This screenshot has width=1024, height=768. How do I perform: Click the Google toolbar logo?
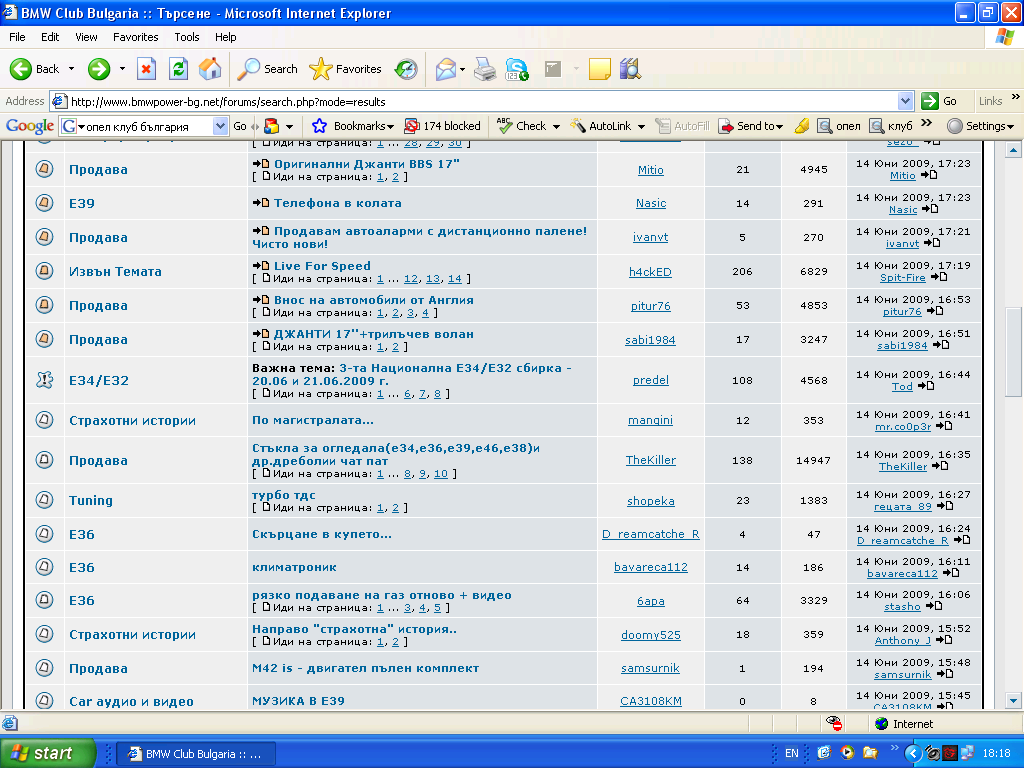tap(29, 126)
